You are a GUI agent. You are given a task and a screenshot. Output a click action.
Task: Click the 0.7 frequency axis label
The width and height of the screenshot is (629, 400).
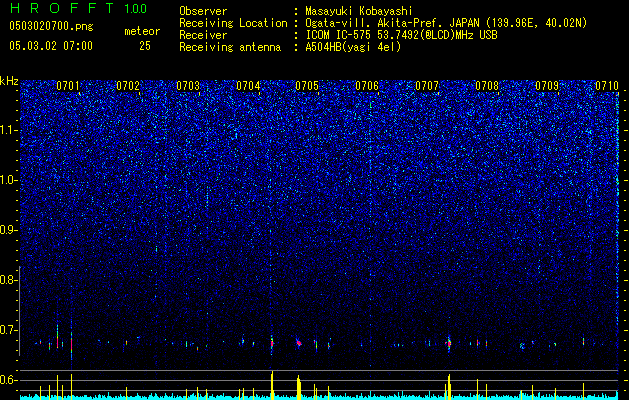click(x=9, y=330)
